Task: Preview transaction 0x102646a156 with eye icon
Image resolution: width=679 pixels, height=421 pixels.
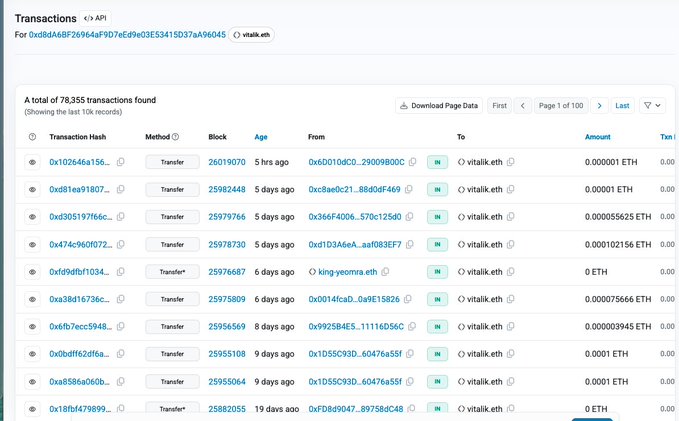Action: point(32,162)
